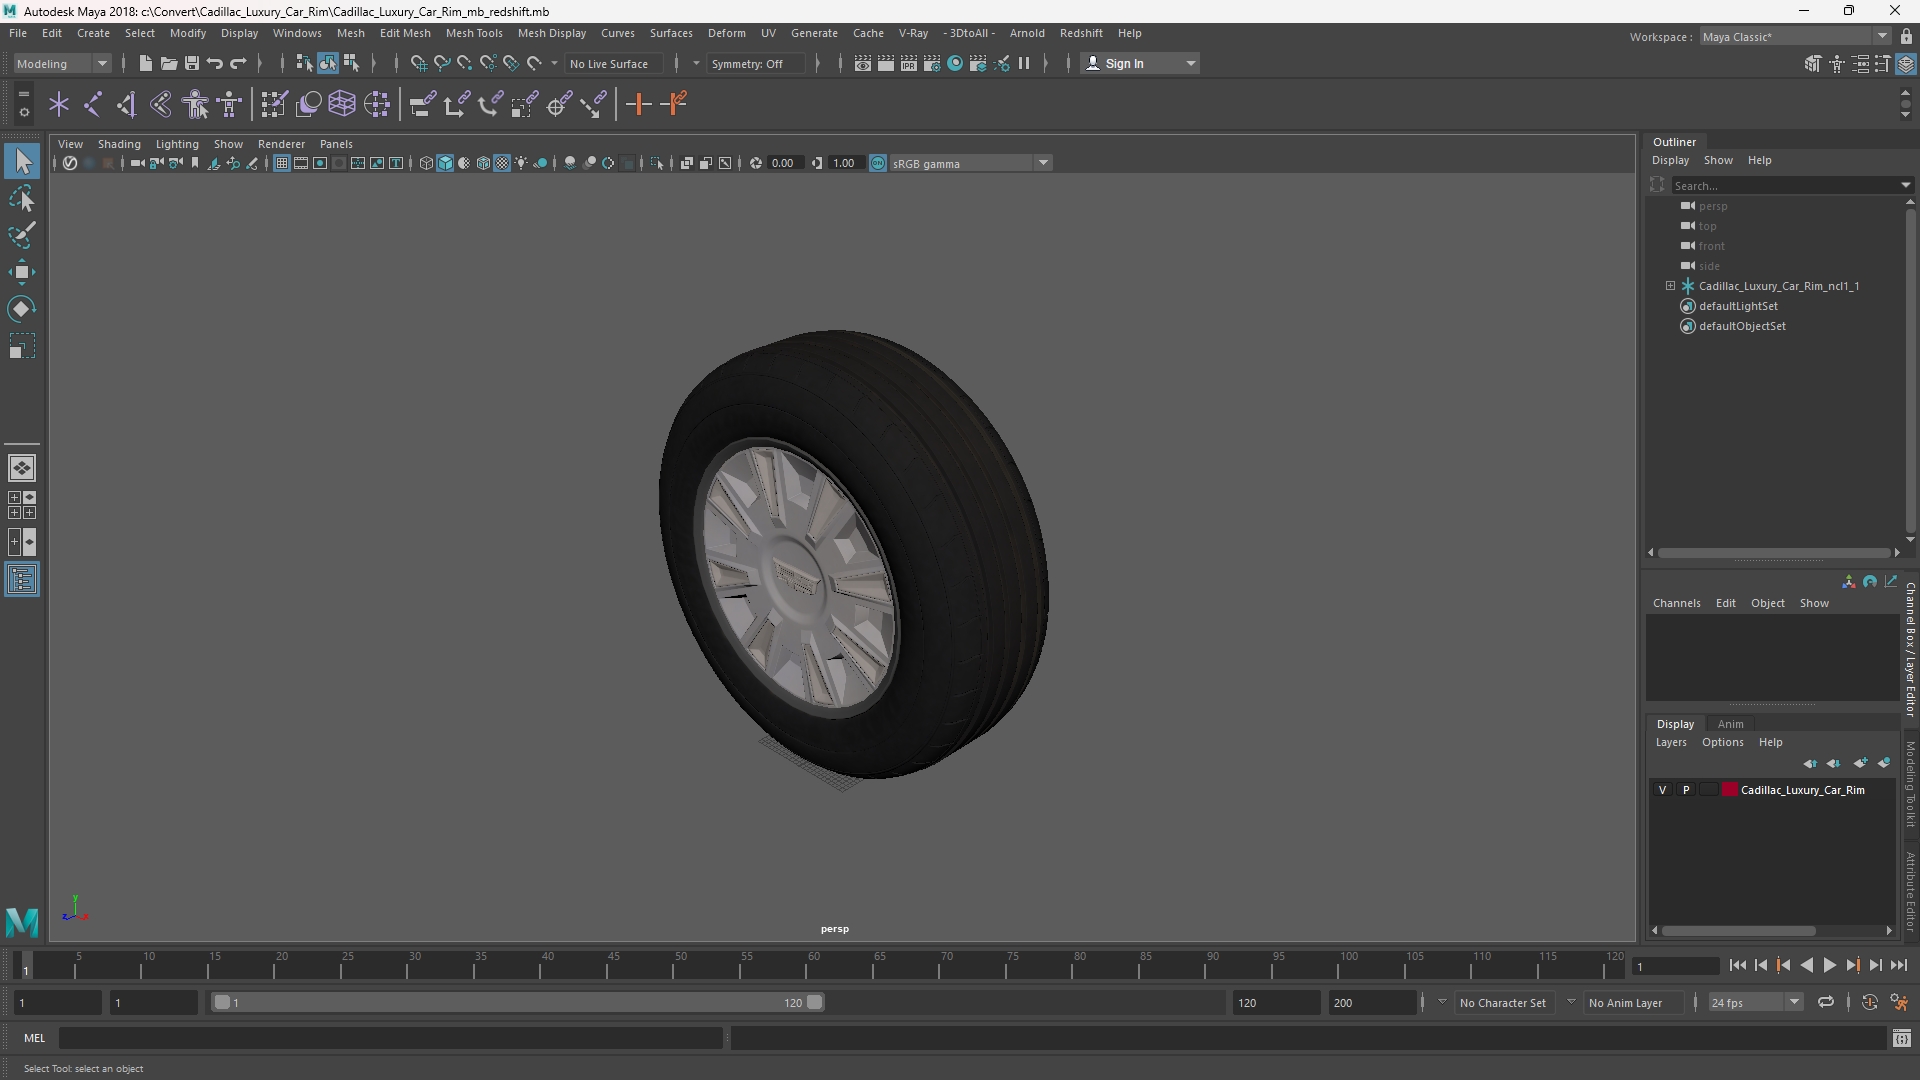1920x1080 pixels.
Task: Open the Outliner layout icon
Action: [x=22, y=580]
